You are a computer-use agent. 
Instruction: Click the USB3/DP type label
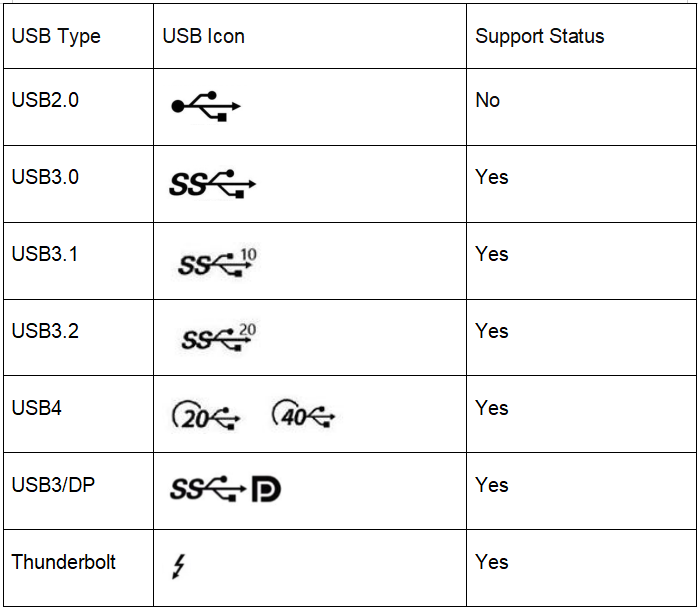click(x=53, y=485)
